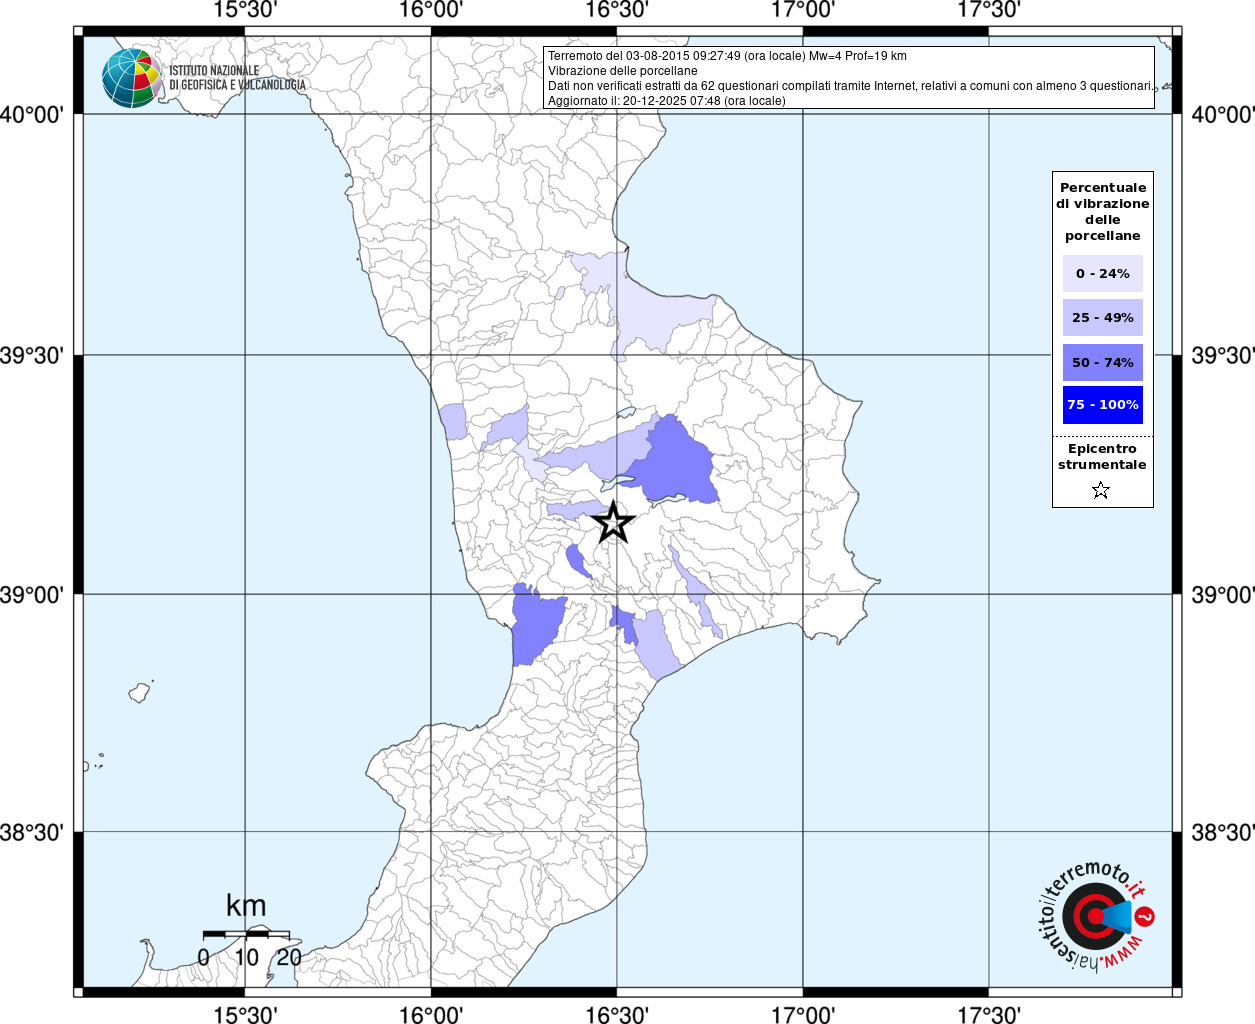Click the 'Istituto Nazionale di Geofisica e Vulcanologia' text
This screenshot has height=1024, width=1255.
[x=237, y=78]
